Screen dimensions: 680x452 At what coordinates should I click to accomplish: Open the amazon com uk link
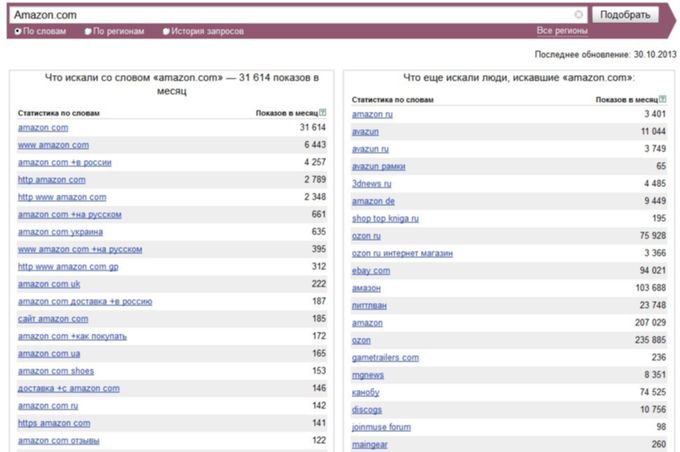click(49, 284)
